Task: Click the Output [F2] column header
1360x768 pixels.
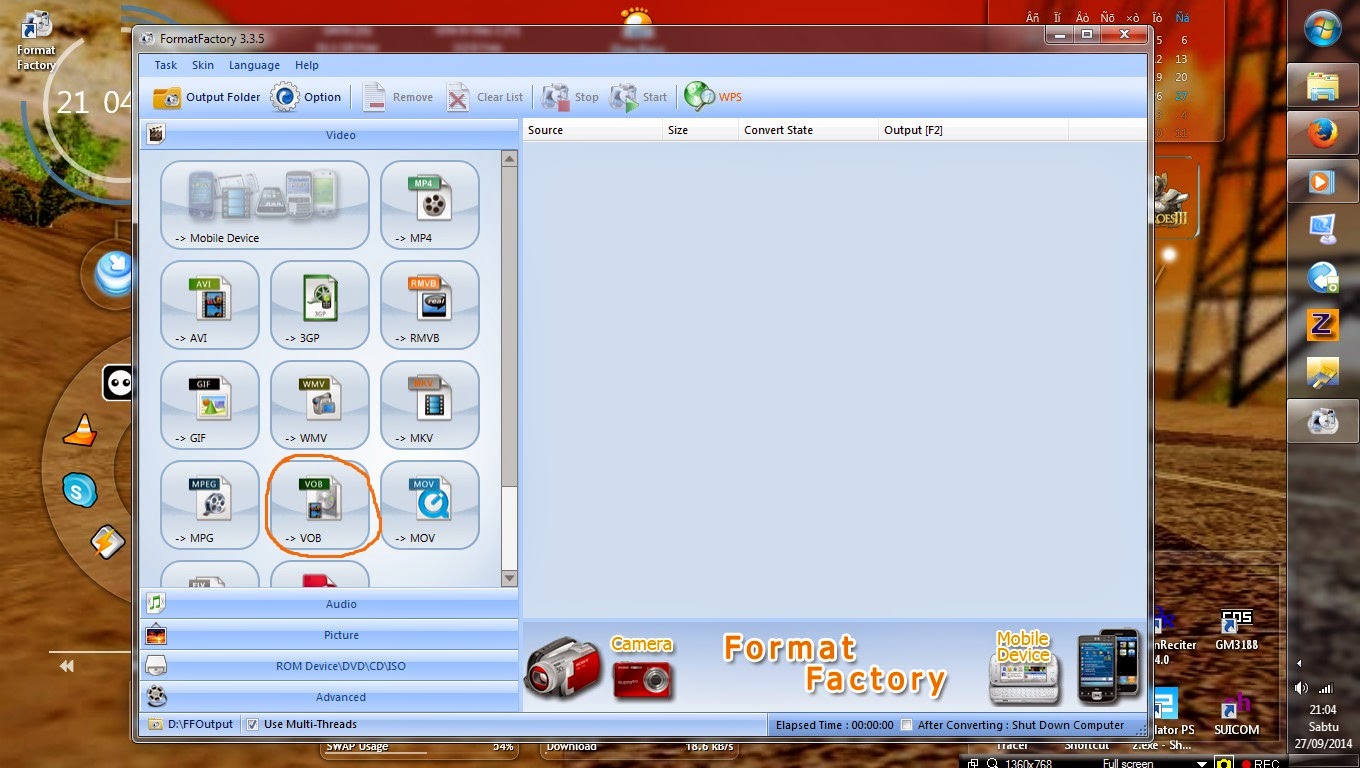Action: pos(974,130)
